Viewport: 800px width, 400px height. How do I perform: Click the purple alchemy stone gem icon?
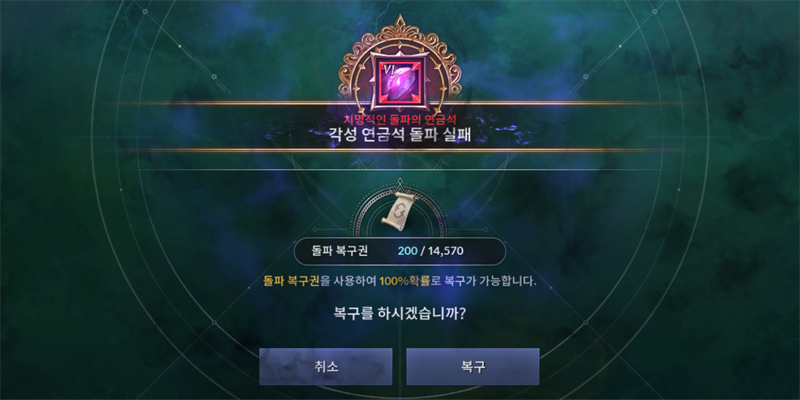[x=402, y=83]
